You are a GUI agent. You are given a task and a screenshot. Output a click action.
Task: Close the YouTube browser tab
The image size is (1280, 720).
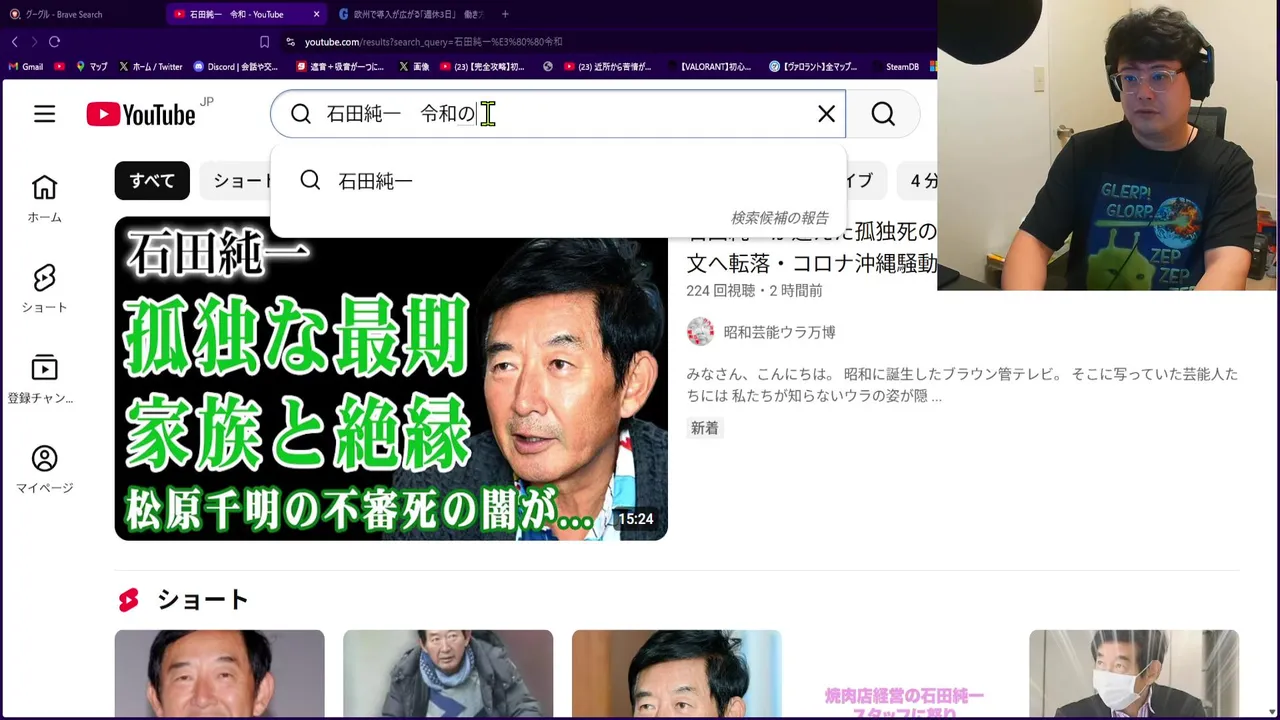[316, 14]
